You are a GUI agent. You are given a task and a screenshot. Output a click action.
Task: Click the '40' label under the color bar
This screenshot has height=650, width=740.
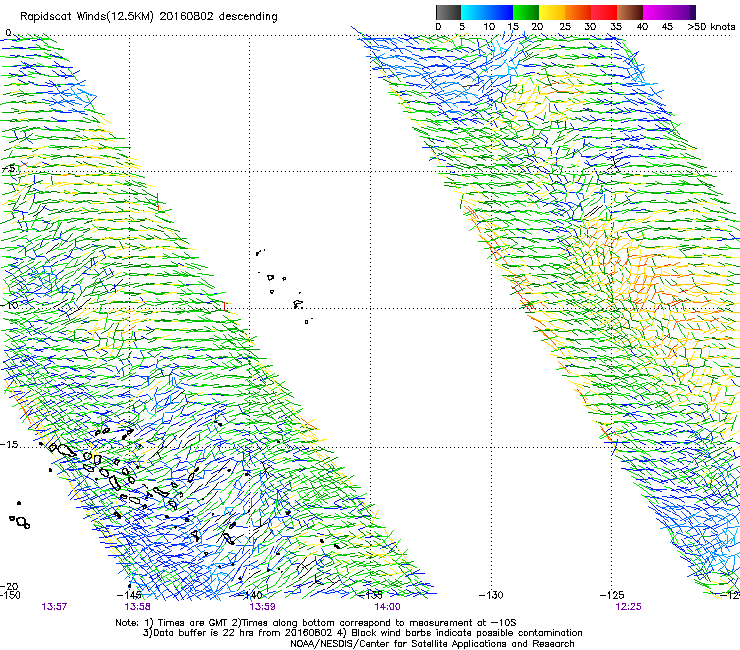click(642, 26)
